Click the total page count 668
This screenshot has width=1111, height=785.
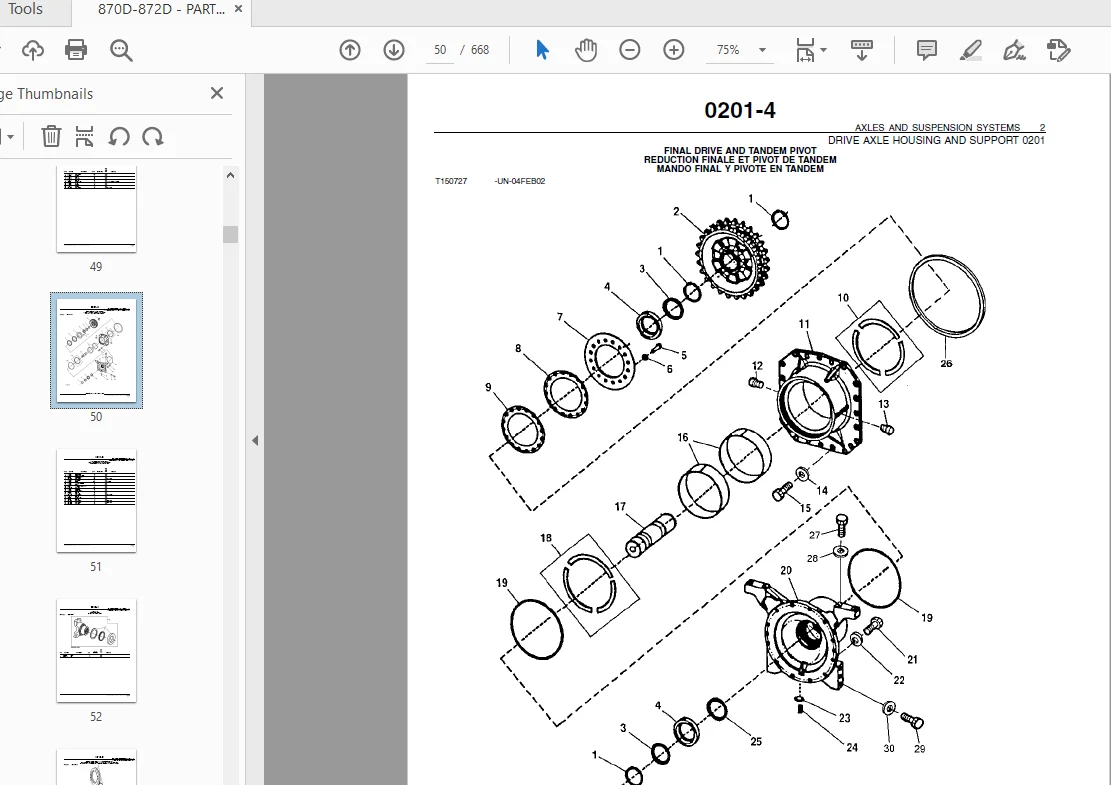click(480, 50)
